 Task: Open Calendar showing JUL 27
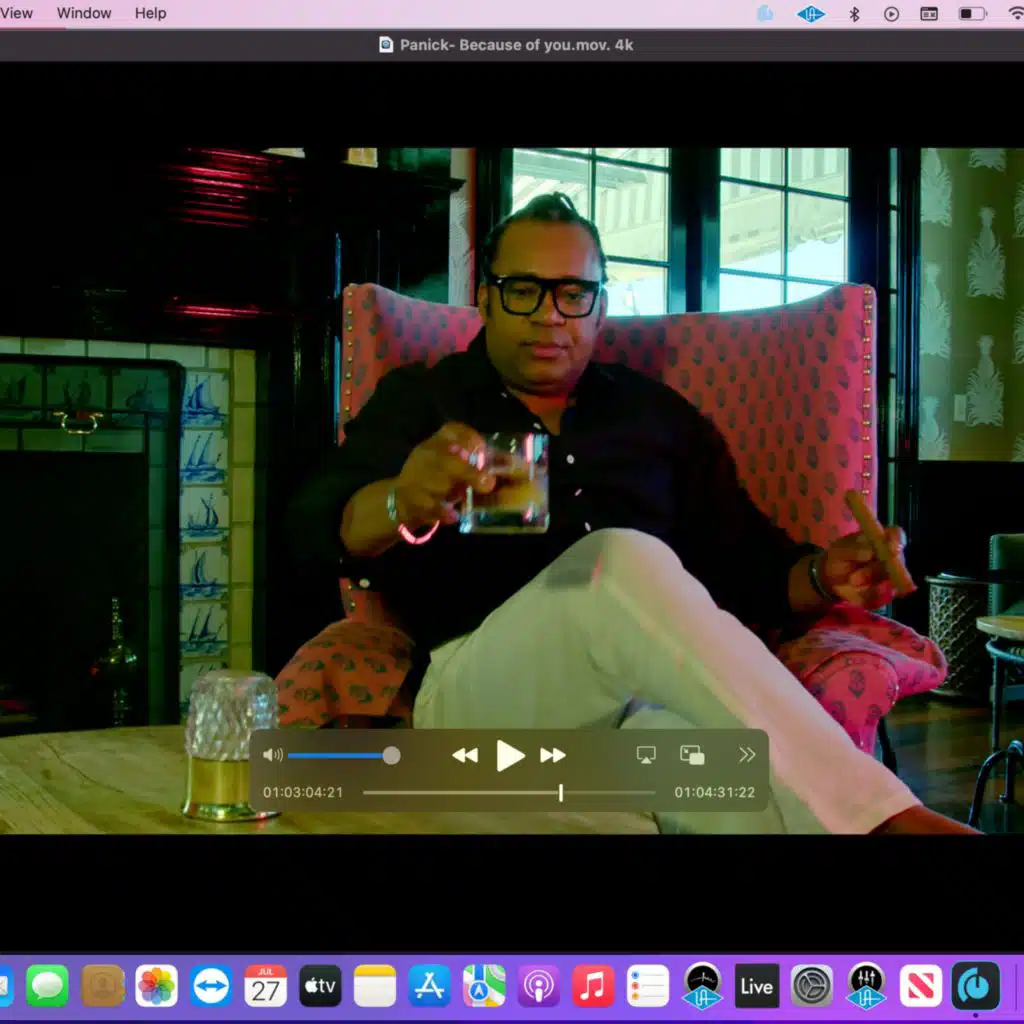pyautogui.click(x=266, y=985)
